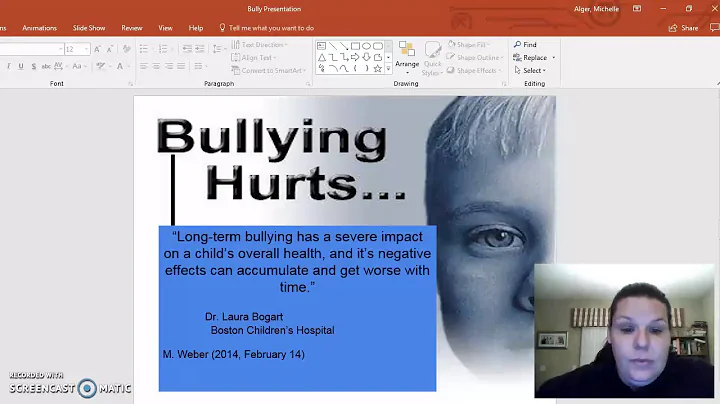
Task: Open the Quick Styles gallery
Action: point(432,58)
